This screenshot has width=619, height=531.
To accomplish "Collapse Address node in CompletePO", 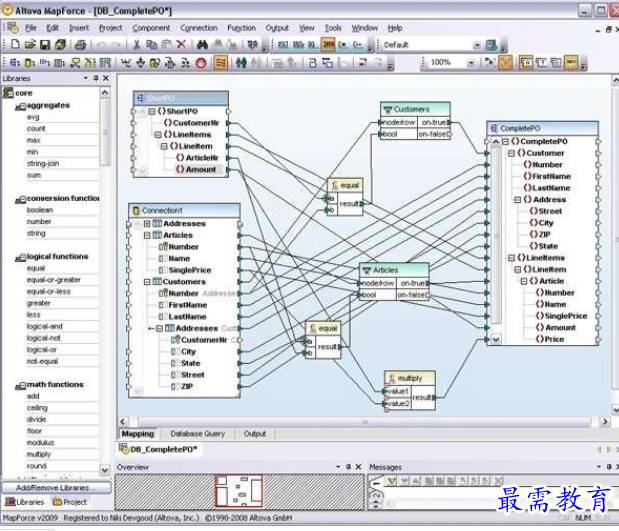I will pyautogui.click(x=518, y=200).
